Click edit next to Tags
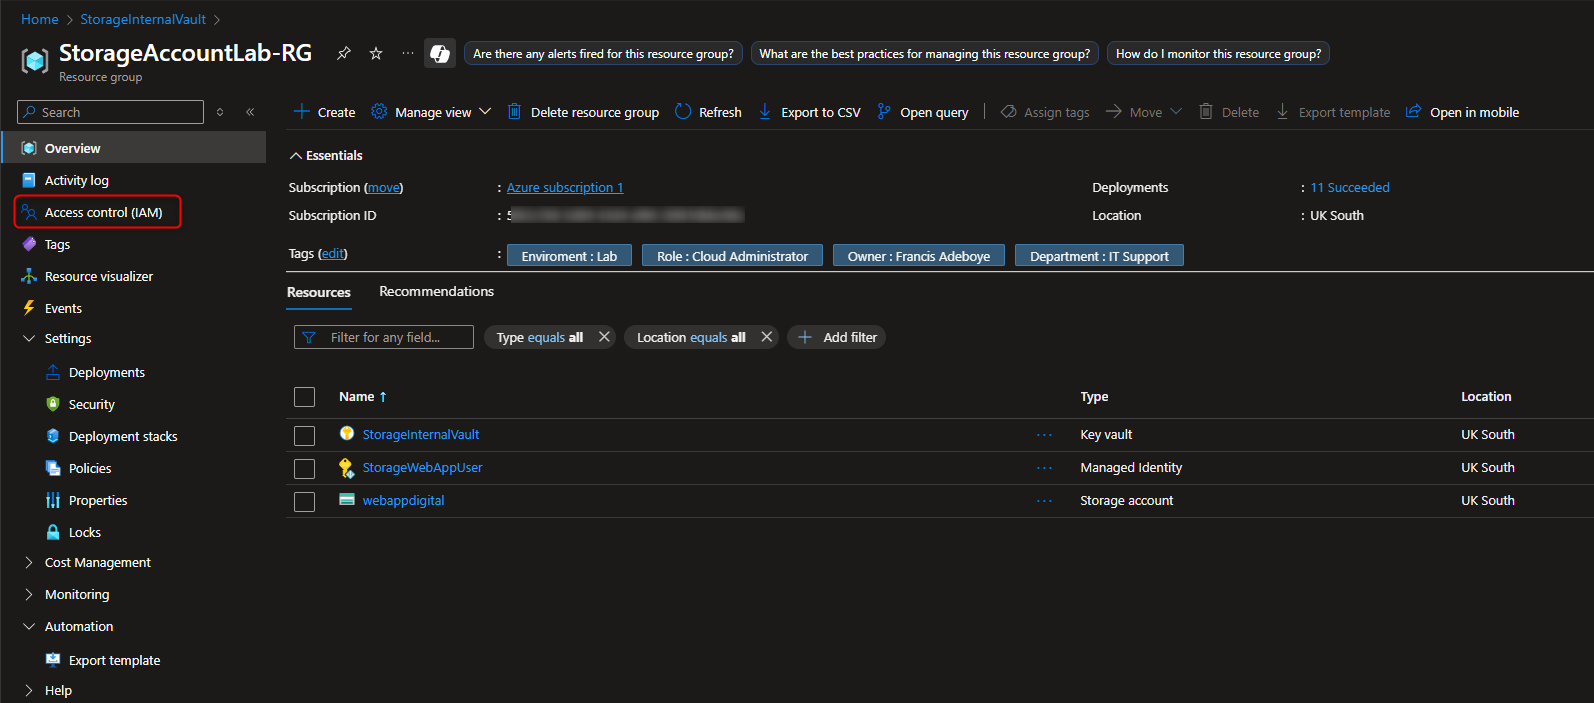 click(x=332, y=253)
